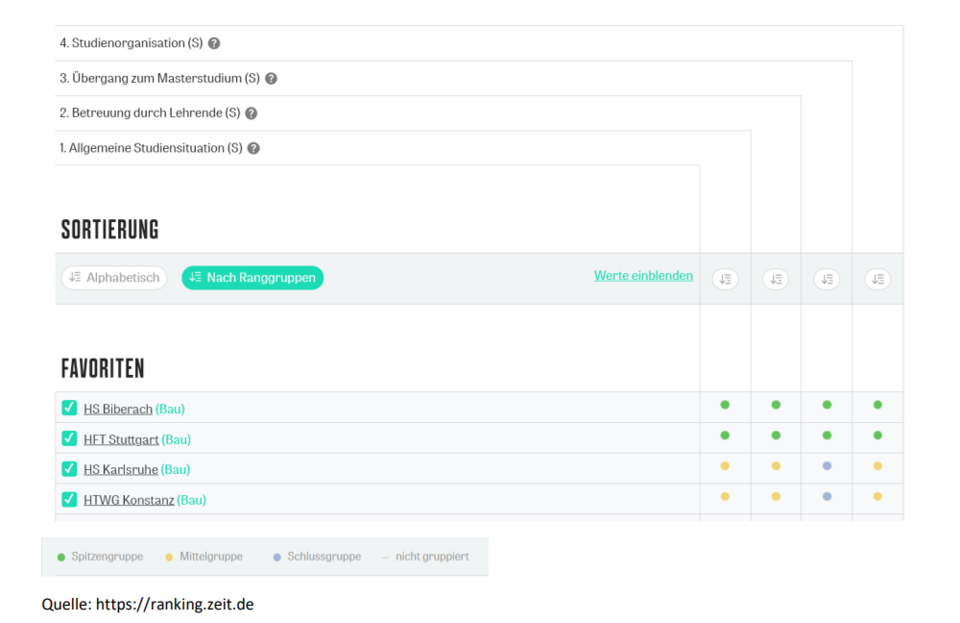
Task: Open HTWG Konstanz university page
Action: click(x=129, y=500)
